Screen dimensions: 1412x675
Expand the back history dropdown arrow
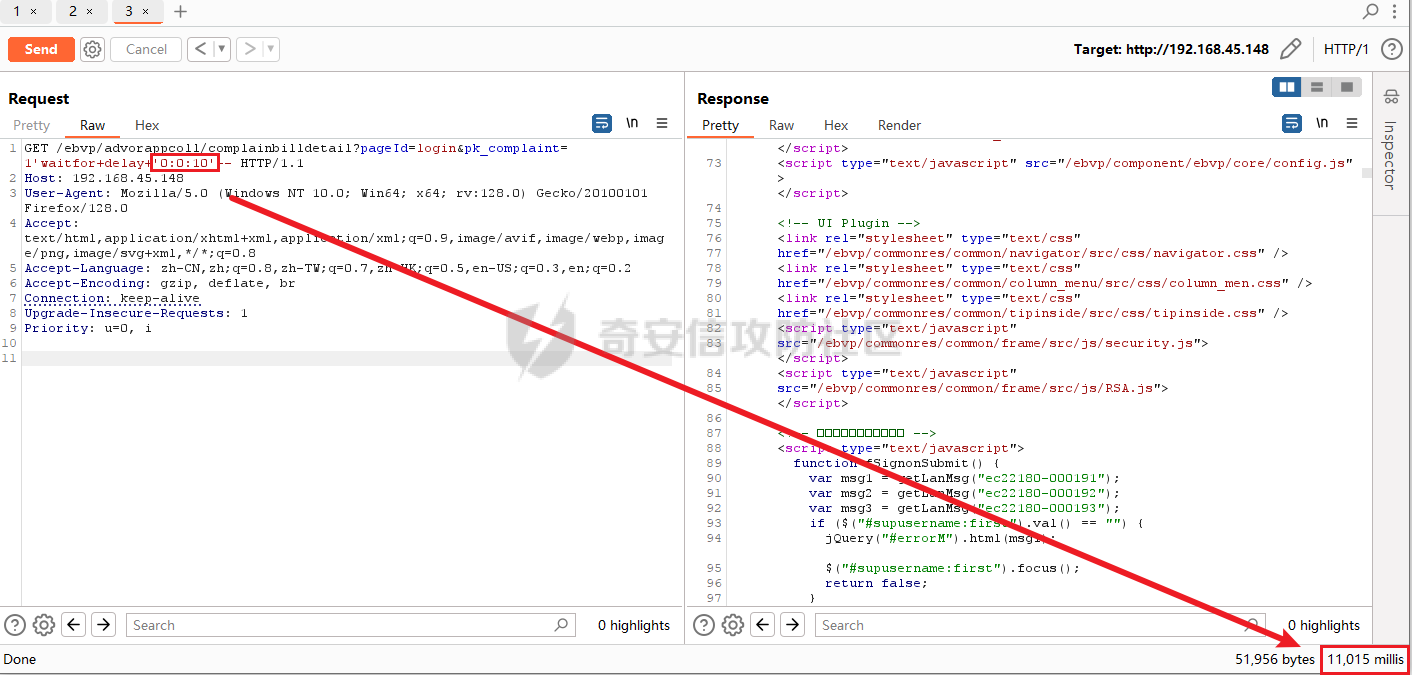(221, 49)
